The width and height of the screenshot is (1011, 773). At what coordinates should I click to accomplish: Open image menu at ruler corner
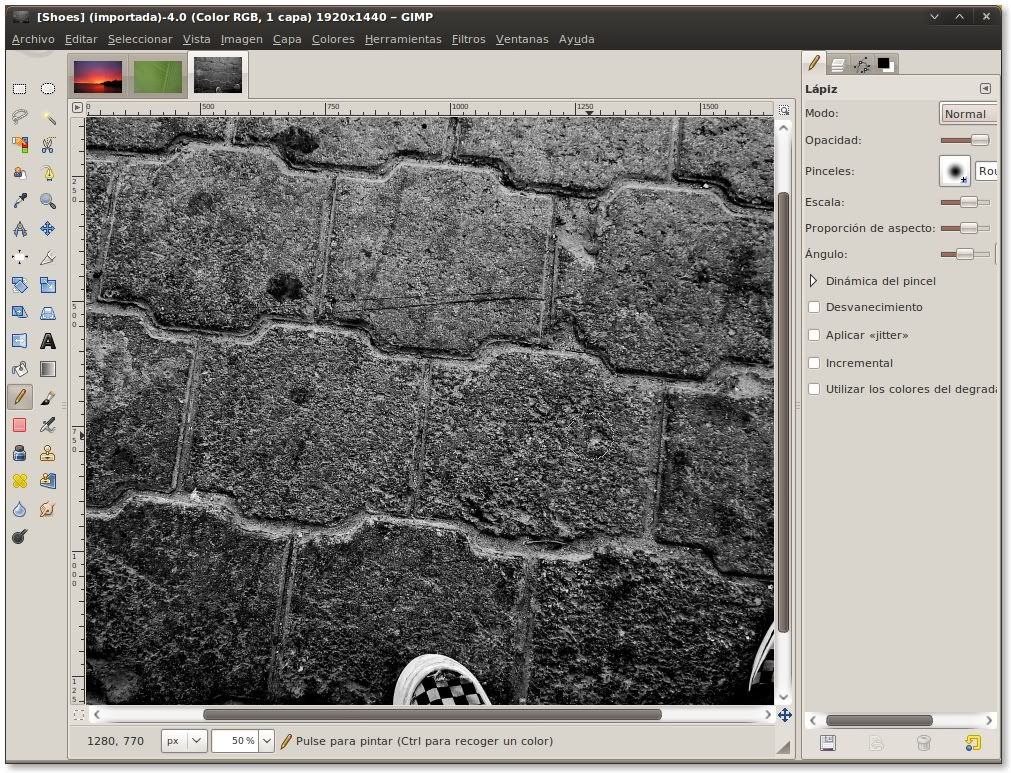77,108
